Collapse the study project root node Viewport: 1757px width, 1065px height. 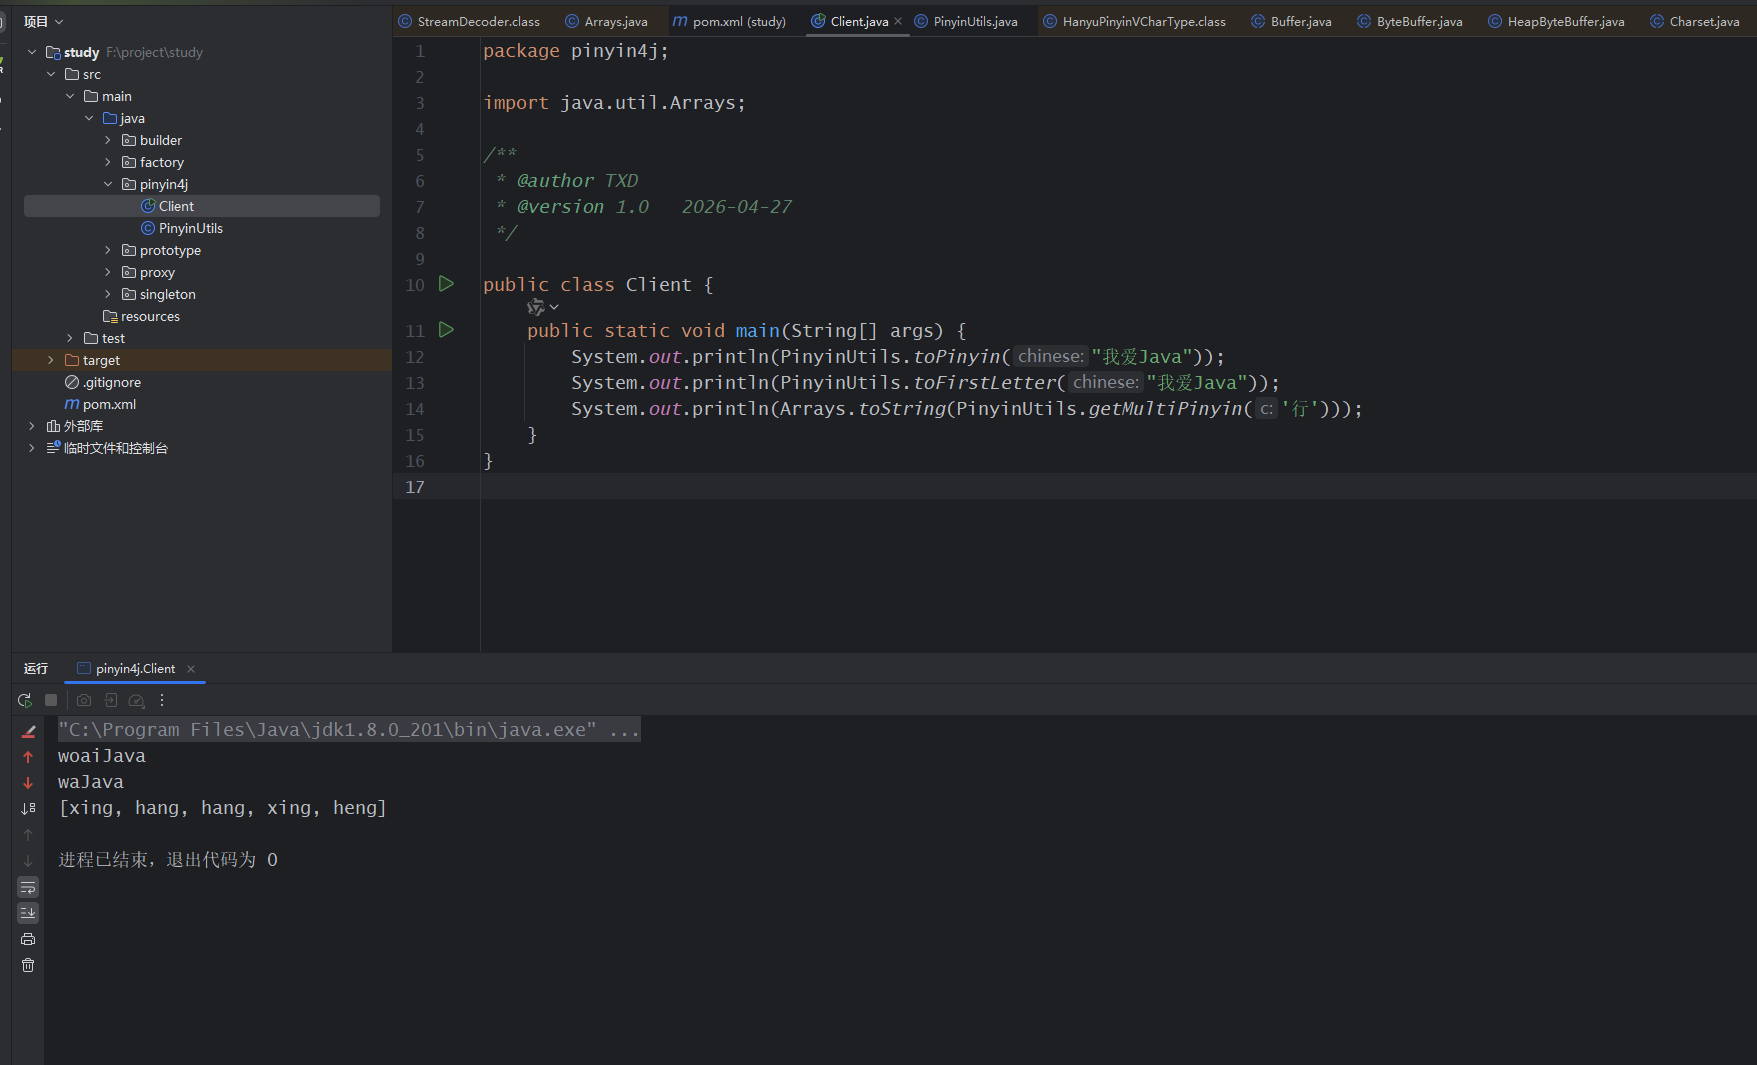point(32,52)
